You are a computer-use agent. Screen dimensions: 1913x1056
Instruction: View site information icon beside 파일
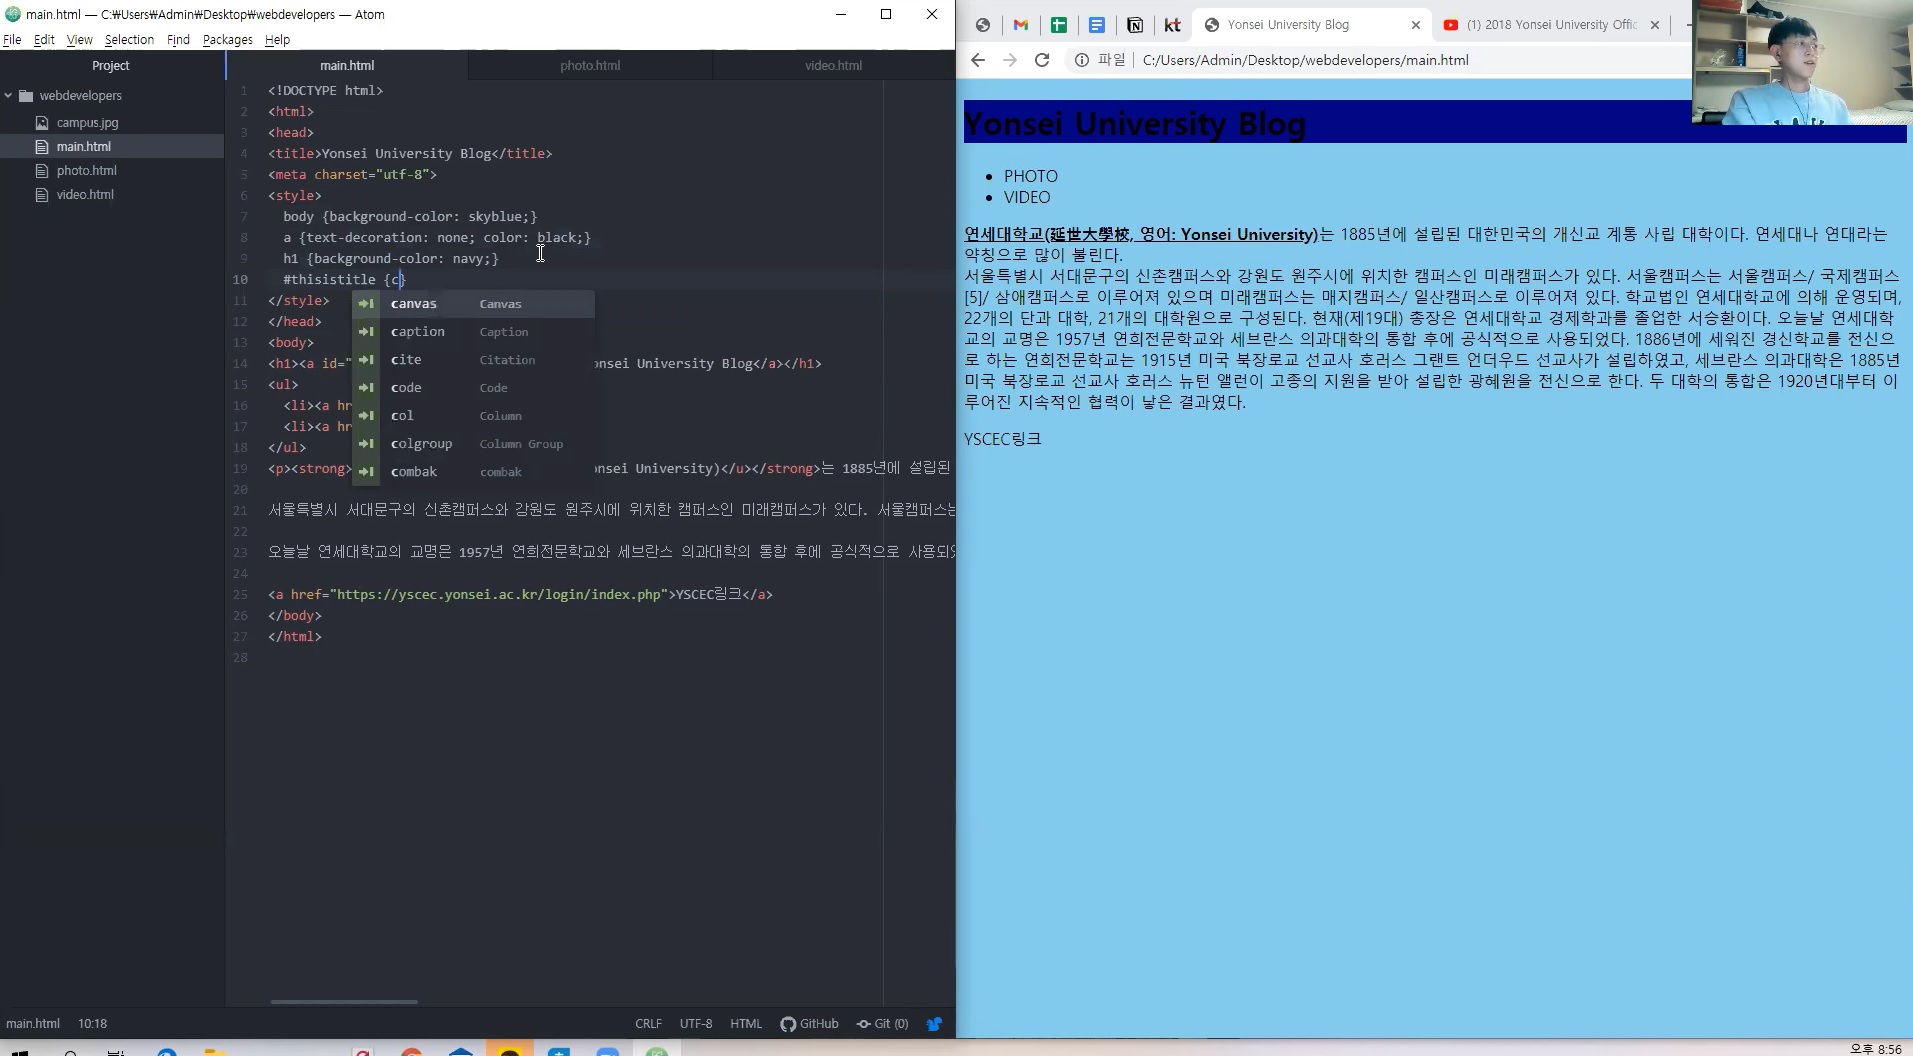(x=1082, y=60)
